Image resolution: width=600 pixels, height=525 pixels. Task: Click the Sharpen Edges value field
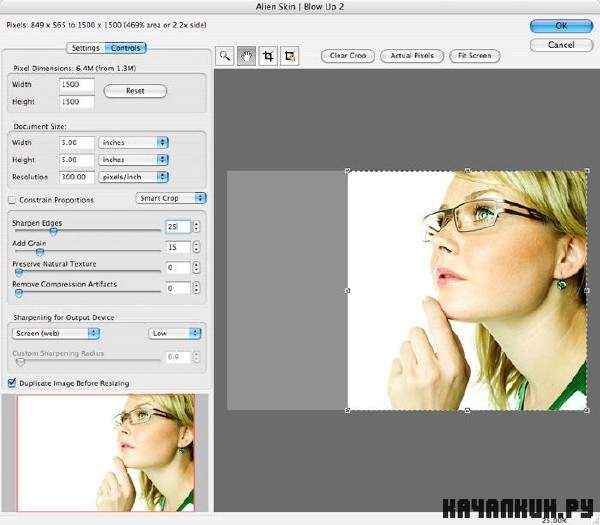pos(178,227)
